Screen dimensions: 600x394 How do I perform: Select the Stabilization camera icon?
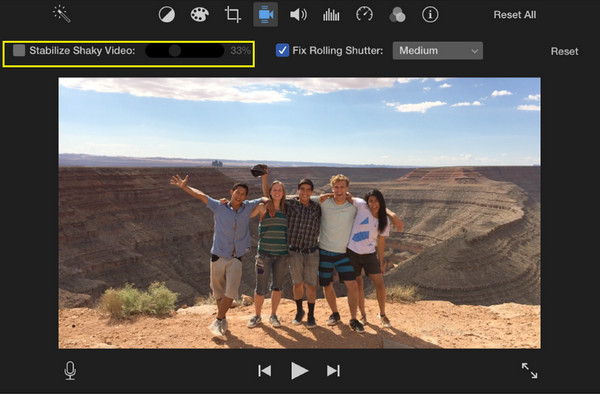266,15
